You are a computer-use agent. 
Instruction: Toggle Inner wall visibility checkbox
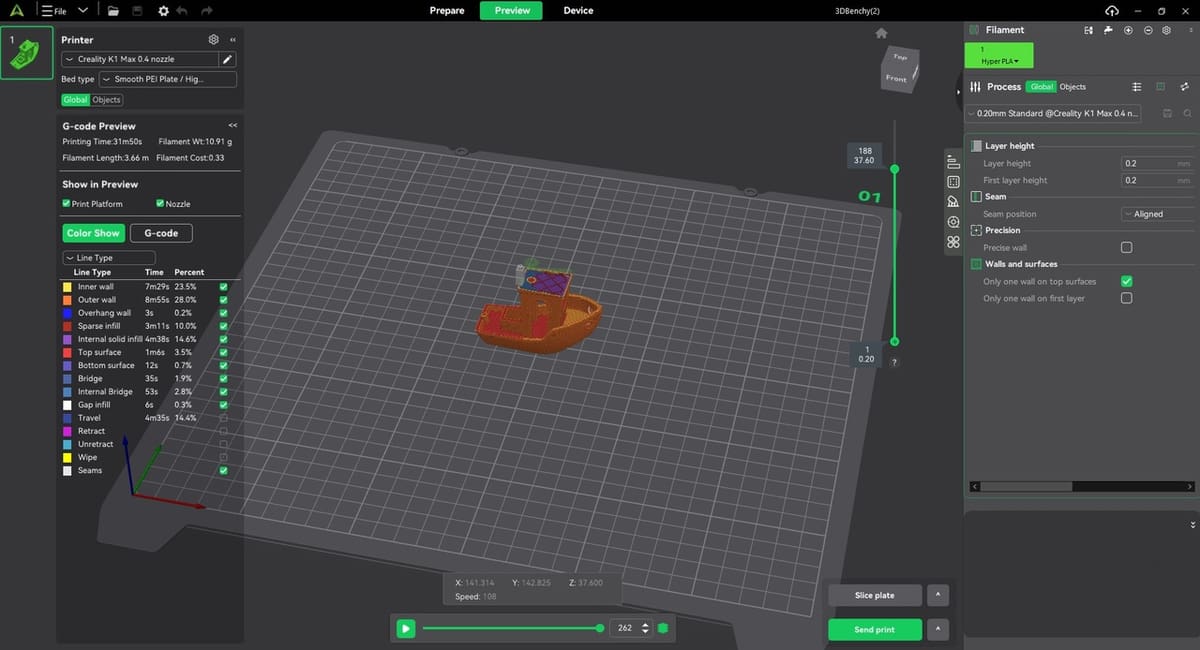pyautogui.click(x=223, y=286)
